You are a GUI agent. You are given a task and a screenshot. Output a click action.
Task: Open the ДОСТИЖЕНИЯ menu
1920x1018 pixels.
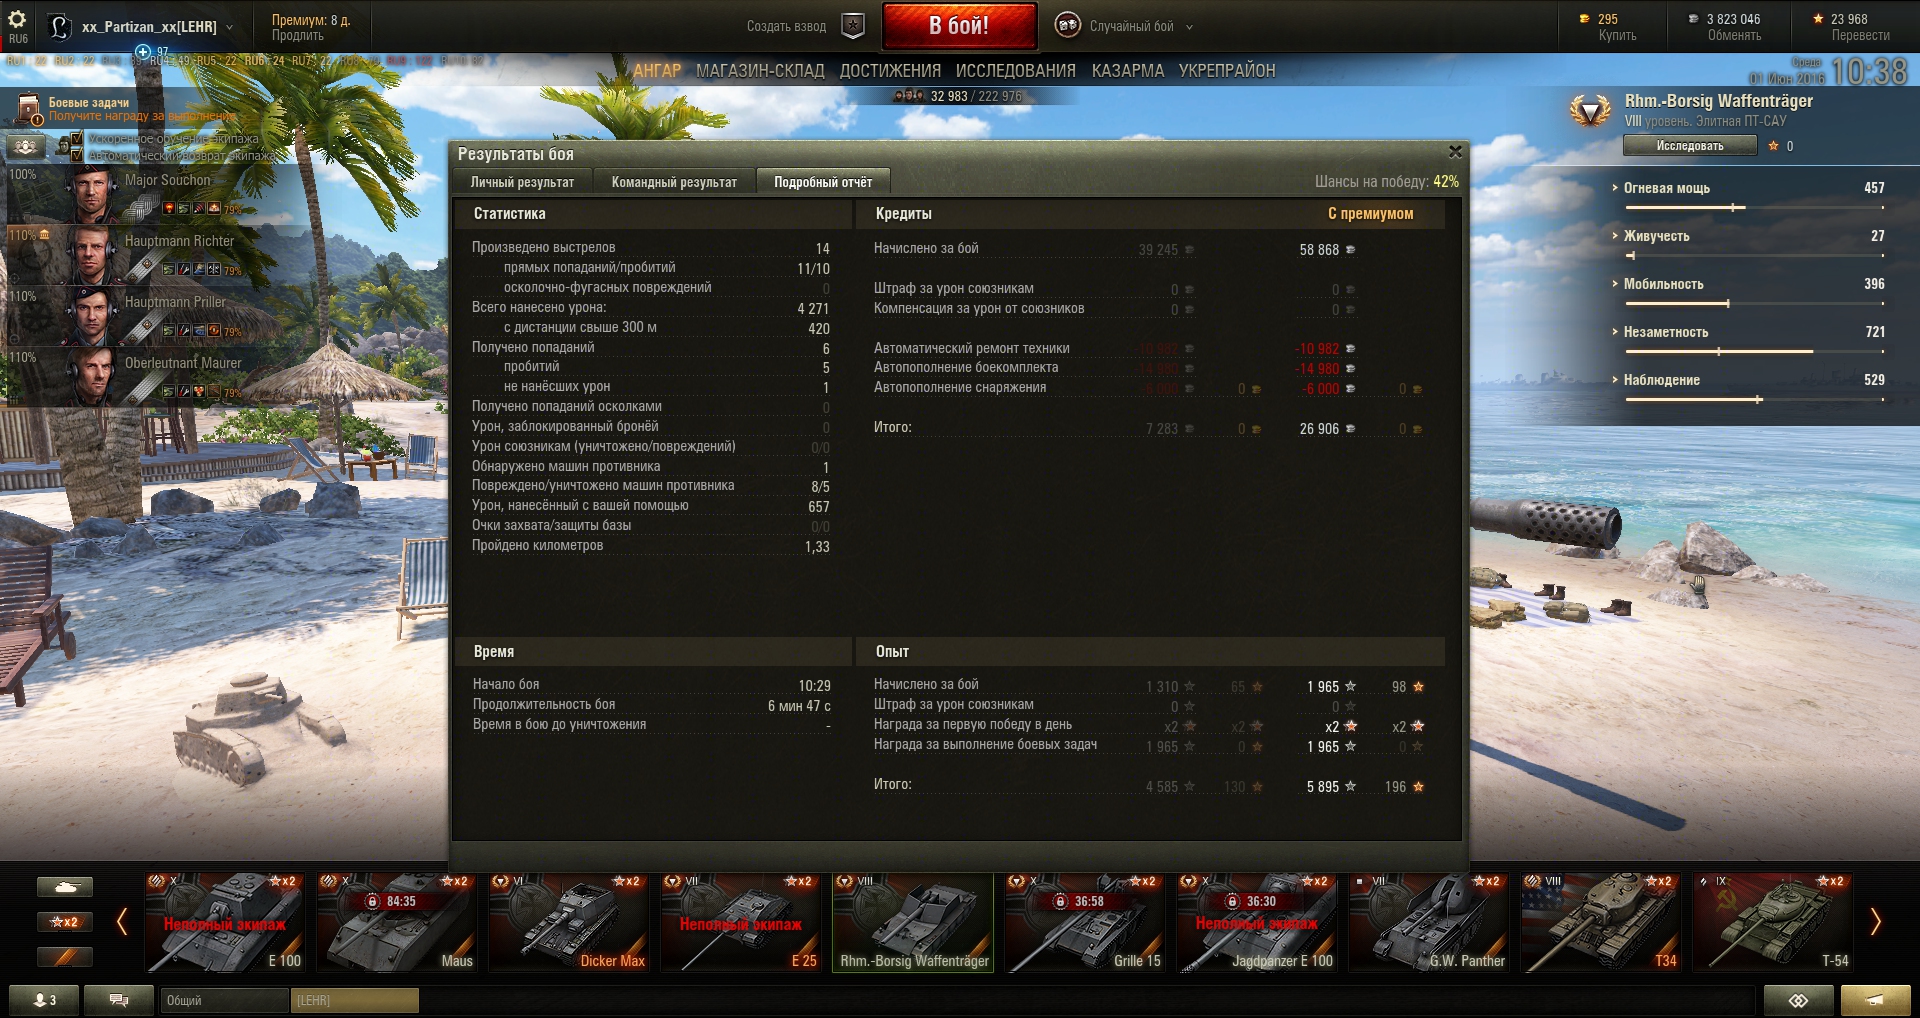[x=890, y=71]
